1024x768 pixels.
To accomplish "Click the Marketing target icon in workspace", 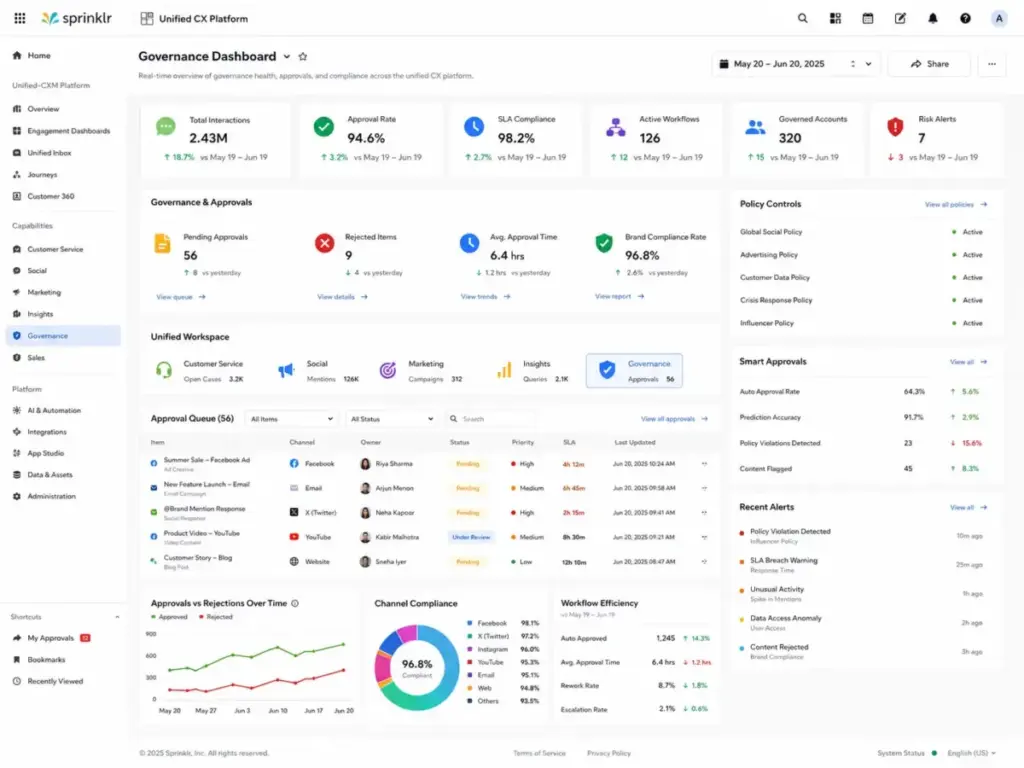I will [388, 370].
